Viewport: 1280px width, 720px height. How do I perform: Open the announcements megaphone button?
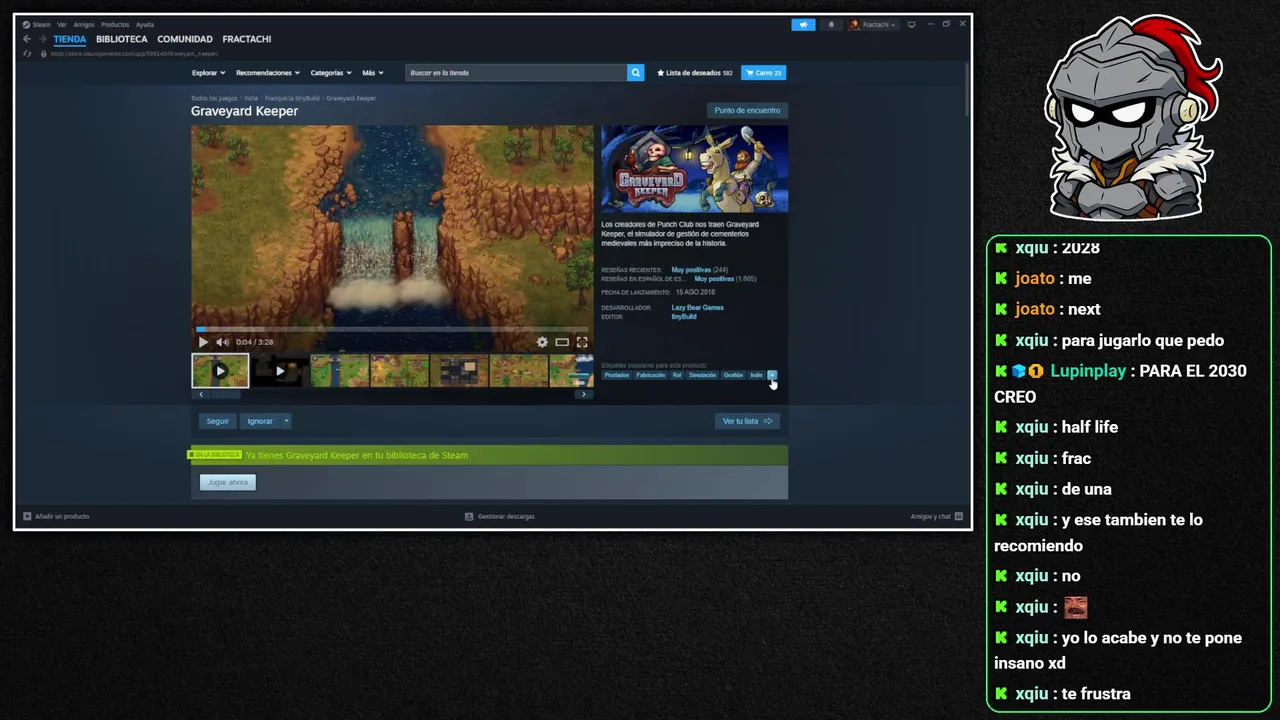pyautogui.click(x=803, y=24)
